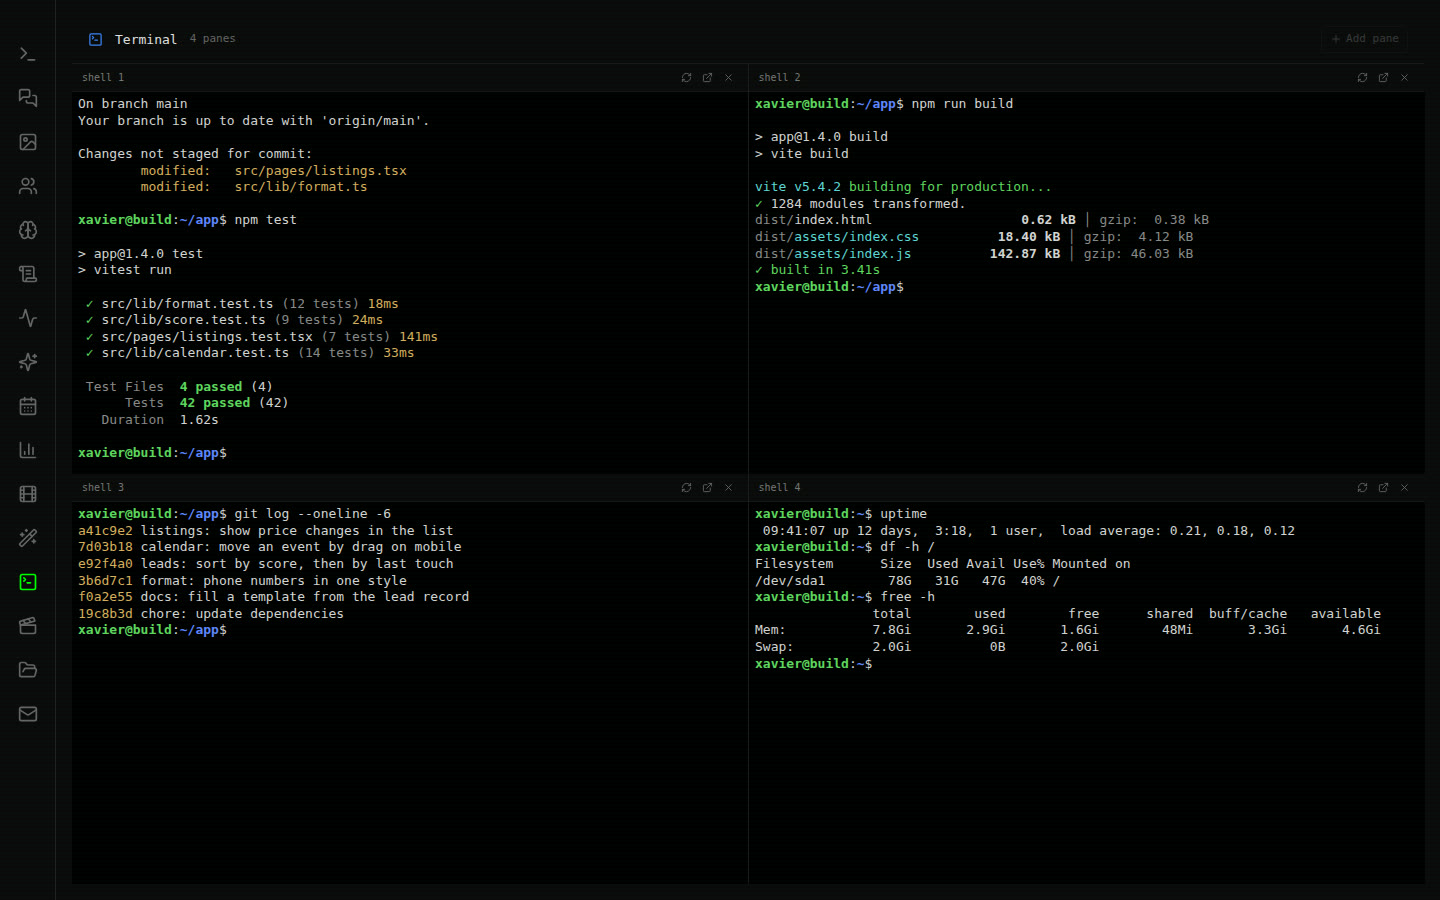Select the highlighted green terminal sidebar icon

(x=28, y=582)
